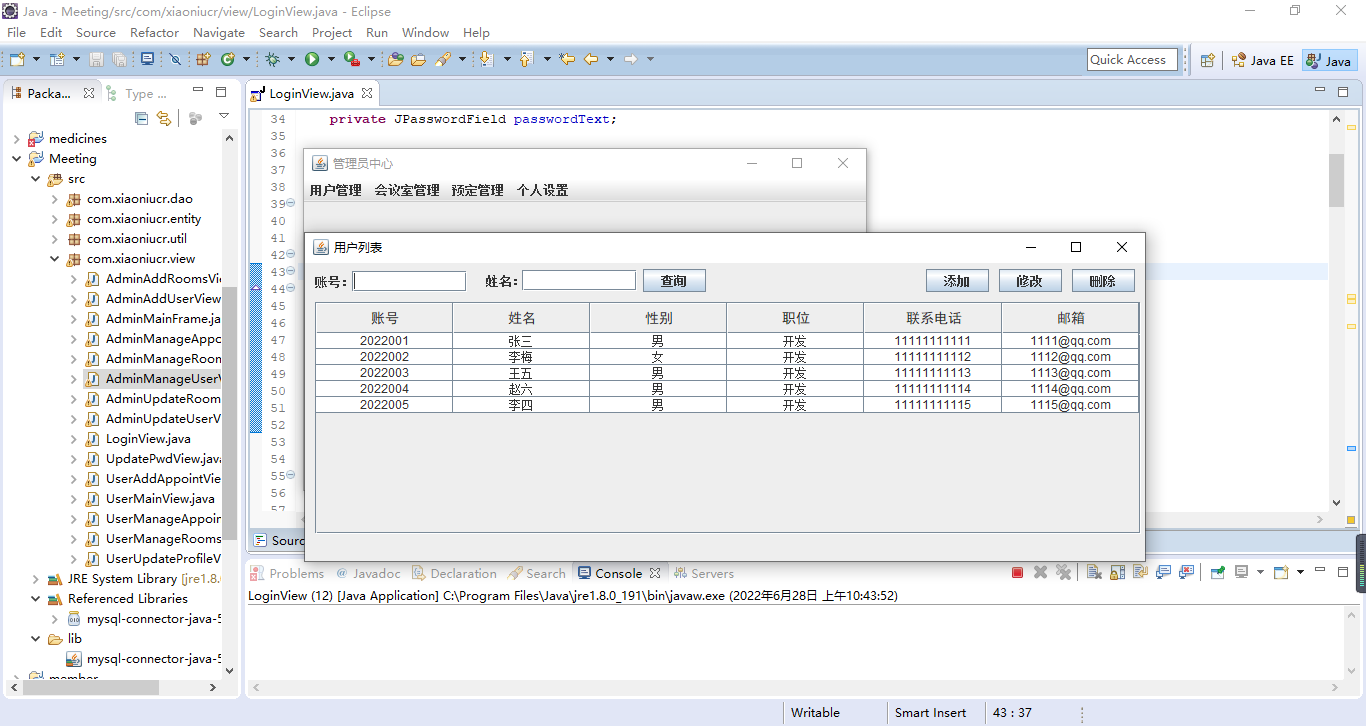
Task: Open the Run dropdown arrow
Action: pyautogui.click(x=331, y=59)
